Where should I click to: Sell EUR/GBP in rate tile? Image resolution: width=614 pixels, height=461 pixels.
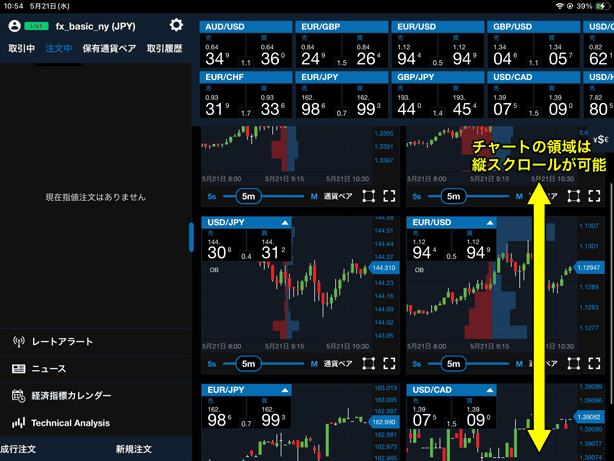(318, 51)
